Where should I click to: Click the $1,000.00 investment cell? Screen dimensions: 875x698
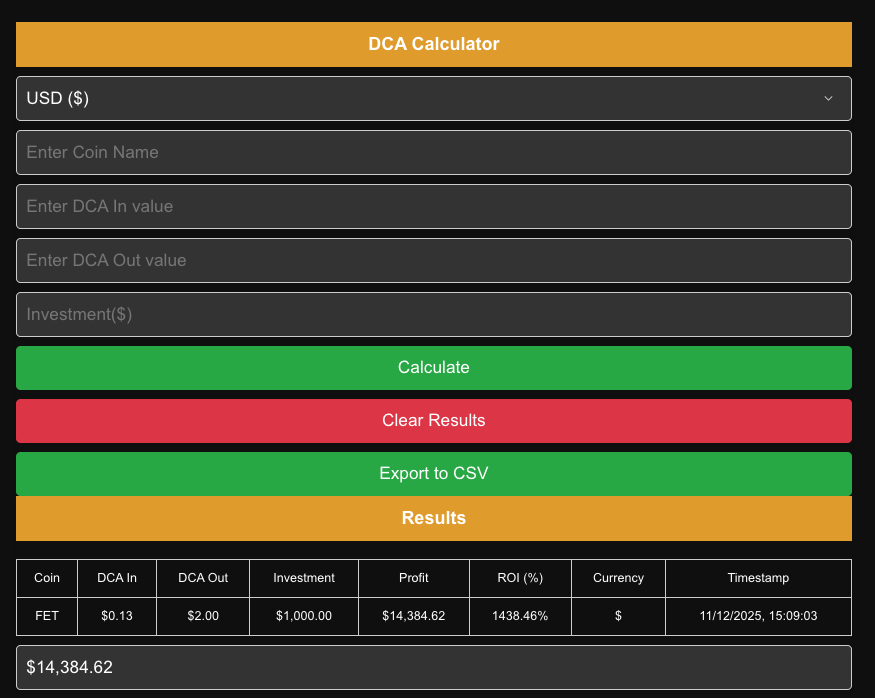(x=303, y=616)
